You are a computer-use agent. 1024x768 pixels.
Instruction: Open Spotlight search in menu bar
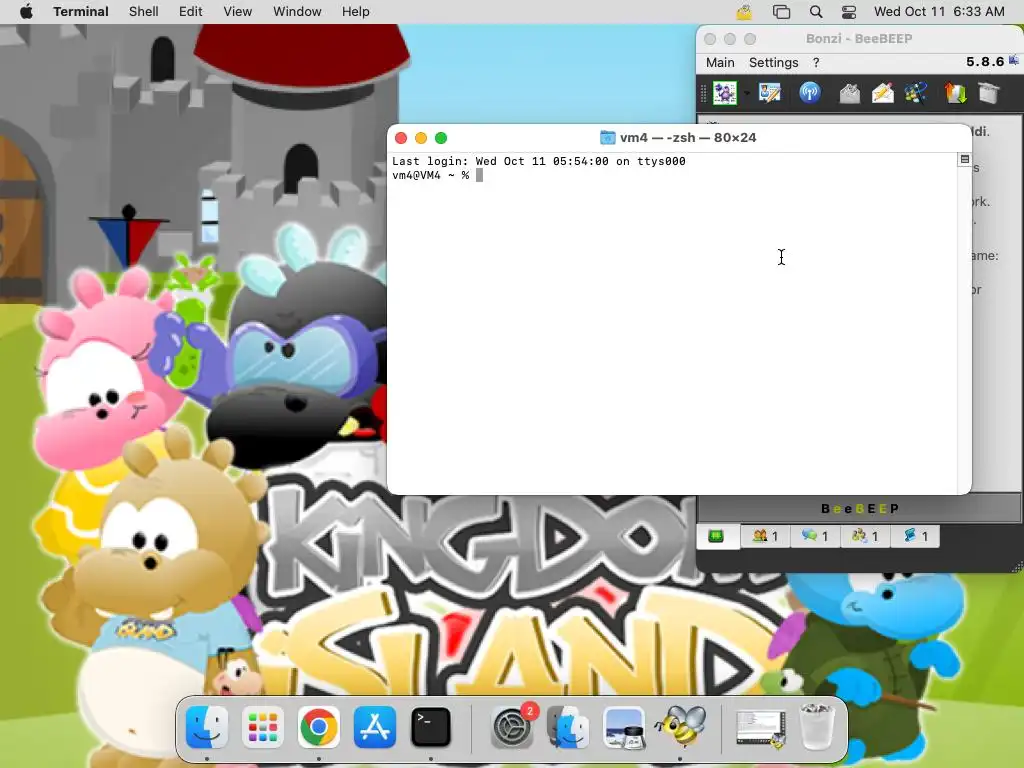click(x=816, y=12)
